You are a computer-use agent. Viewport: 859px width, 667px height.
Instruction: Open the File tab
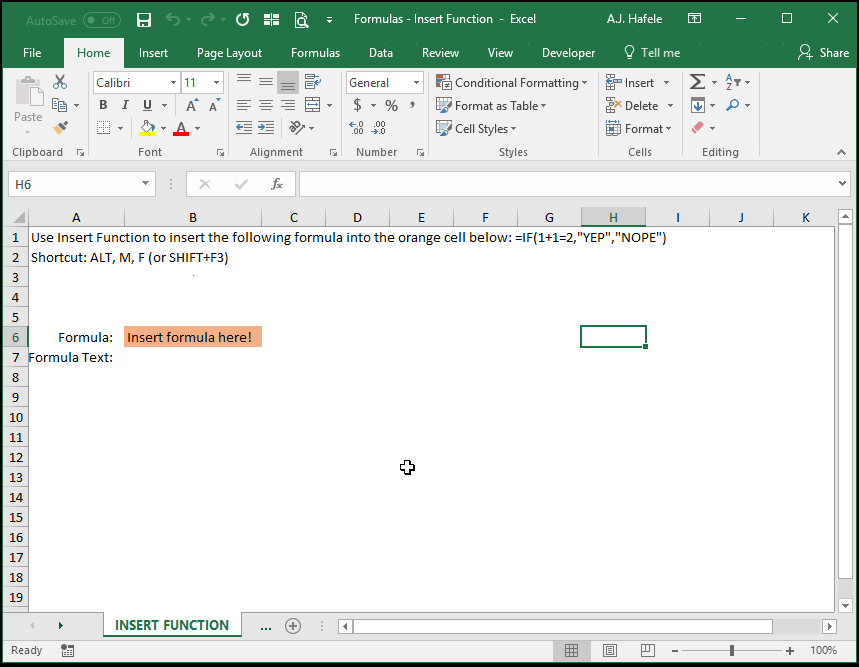tap(32, 53)
